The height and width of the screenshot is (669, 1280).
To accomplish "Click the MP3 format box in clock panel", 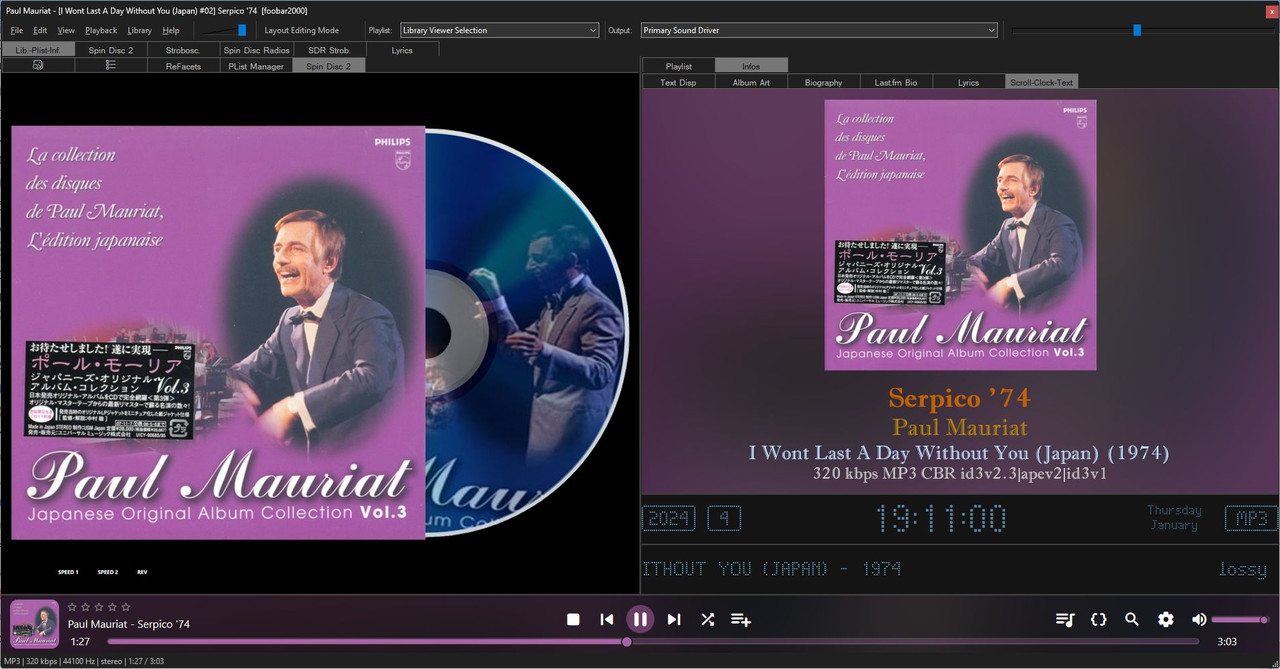I will click(1251, 518).
